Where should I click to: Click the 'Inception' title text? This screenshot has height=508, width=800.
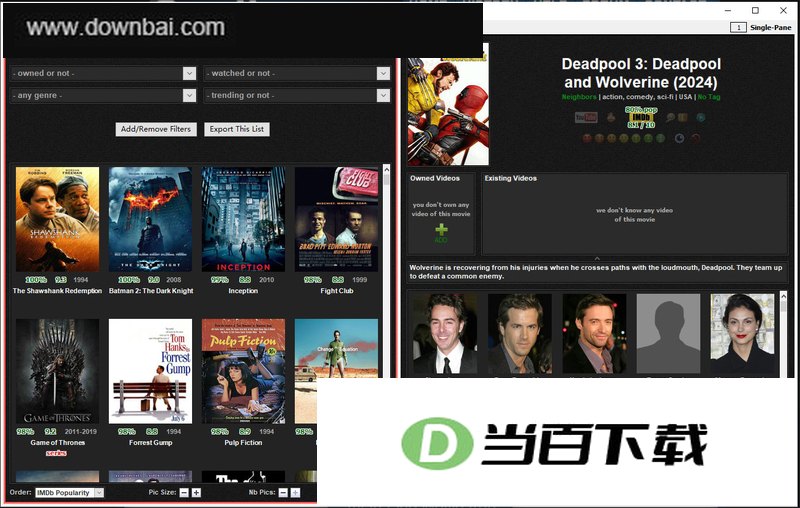243,291
